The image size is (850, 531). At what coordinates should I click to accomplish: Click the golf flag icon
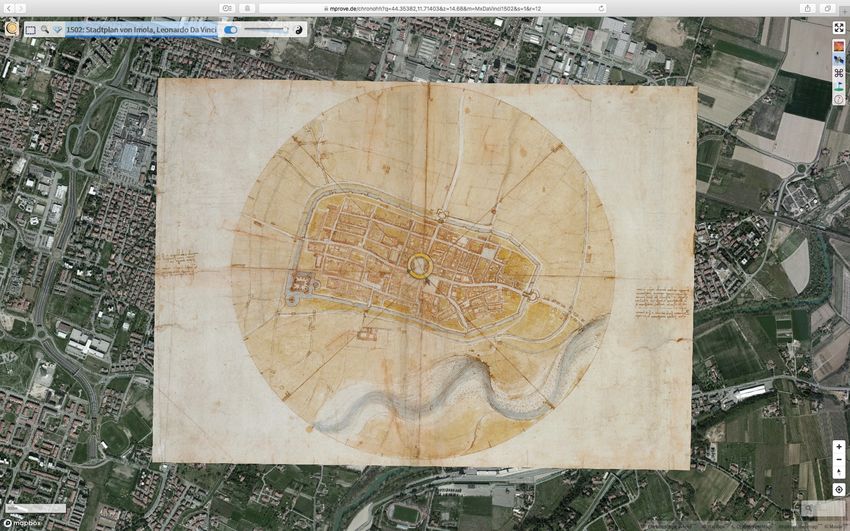[x=839, y=86]
